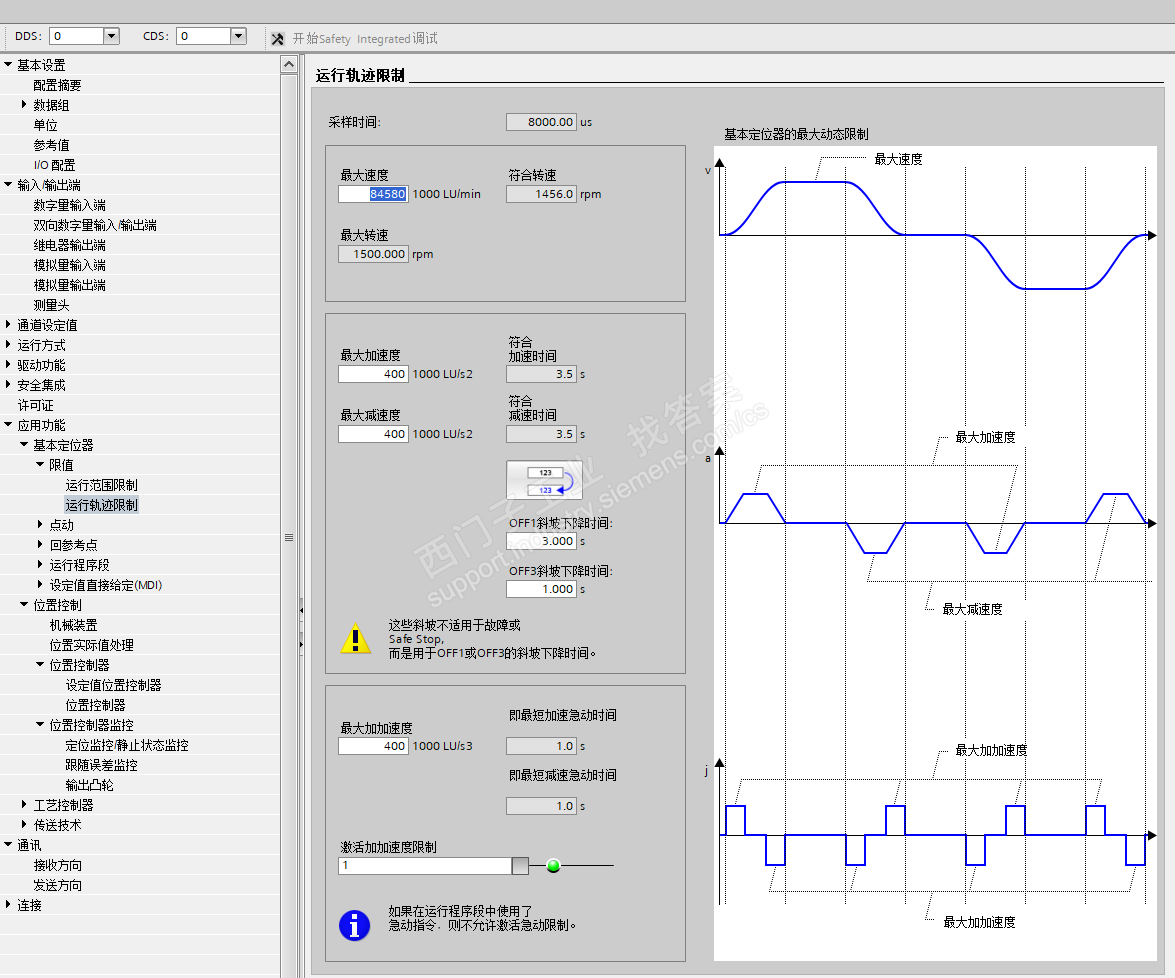The image size is (1175, 978).
Task: Toggle the 激活加加速度限制 switch
Action: pyautogui.click(x=520, y=866)
